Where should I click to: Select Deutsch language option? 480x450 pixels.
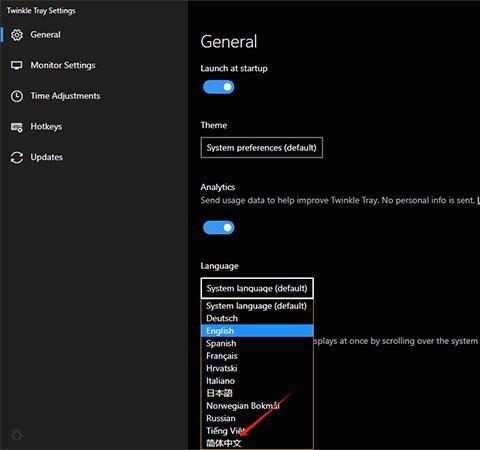tap(257, 318)
